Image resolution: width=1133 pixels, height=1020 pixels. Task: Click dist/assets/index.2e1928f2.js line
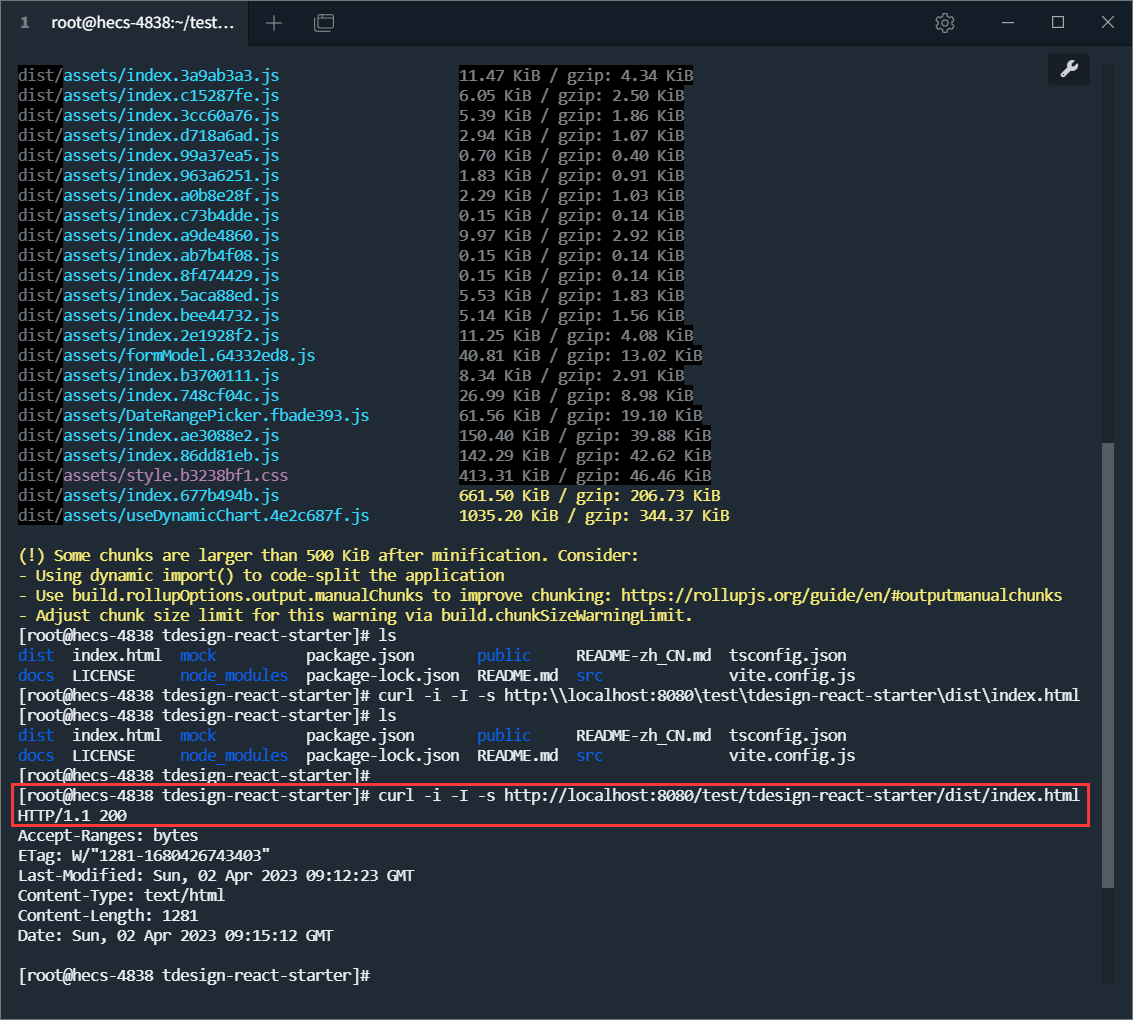tap(148, 335)
